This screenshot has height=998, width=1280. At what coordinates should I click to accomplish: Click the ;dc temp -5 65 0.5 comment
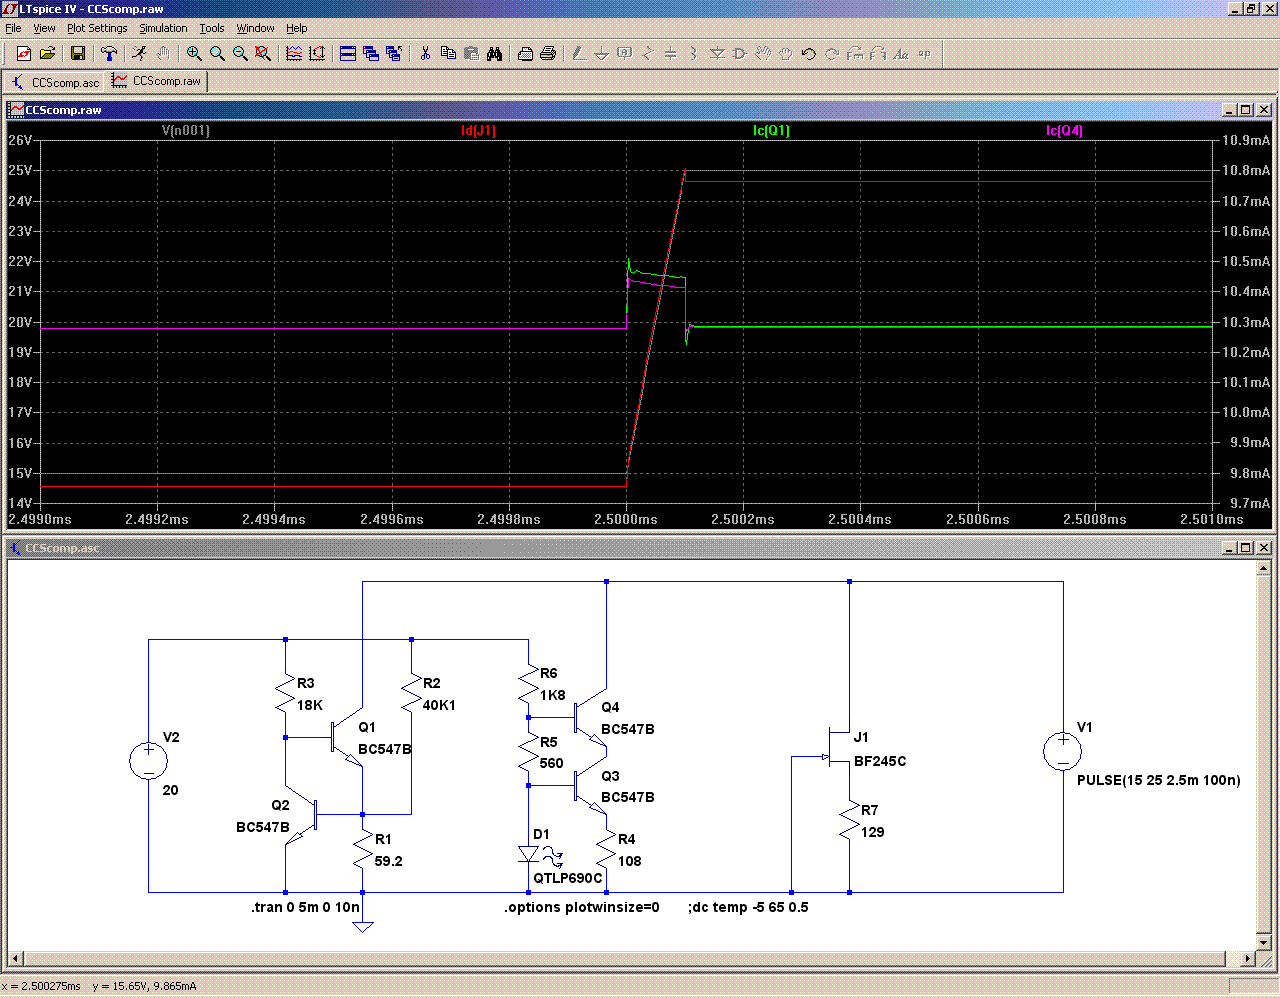click(748, 907)
